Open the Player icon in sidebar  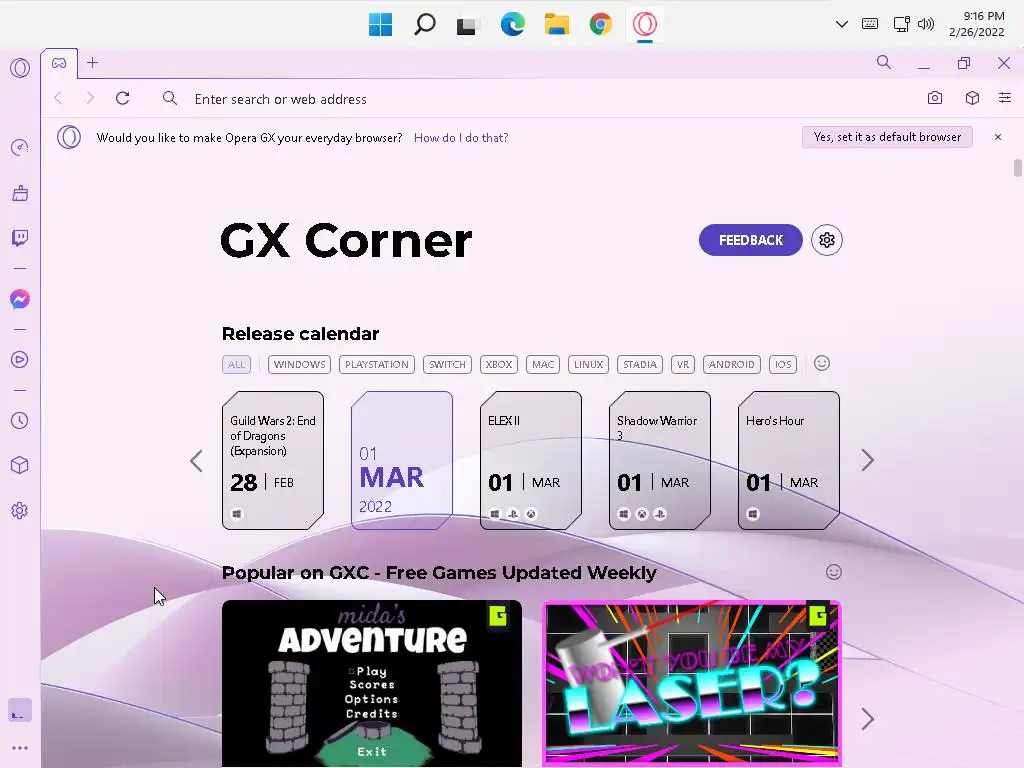(x=20, y=360)
